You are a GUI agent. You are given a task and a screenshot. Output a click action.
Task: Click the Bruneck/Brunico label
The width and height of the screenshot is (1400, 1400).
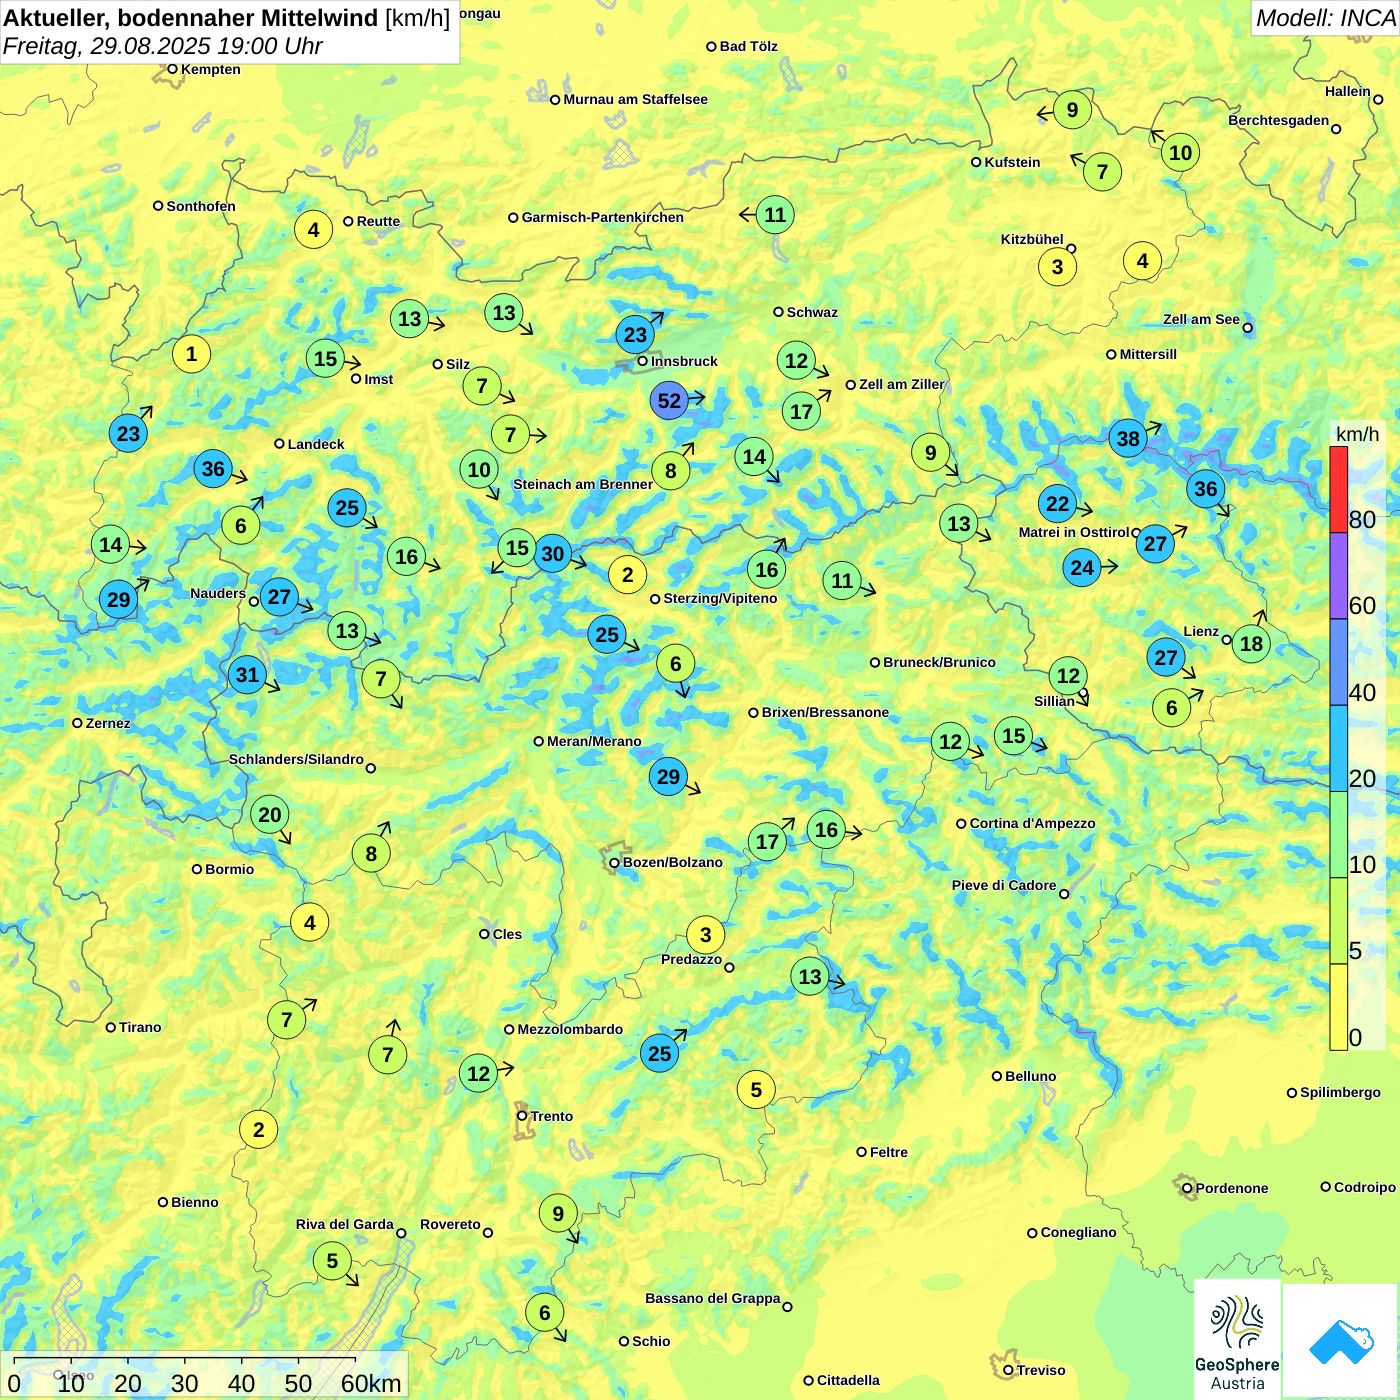click(939, 662)
